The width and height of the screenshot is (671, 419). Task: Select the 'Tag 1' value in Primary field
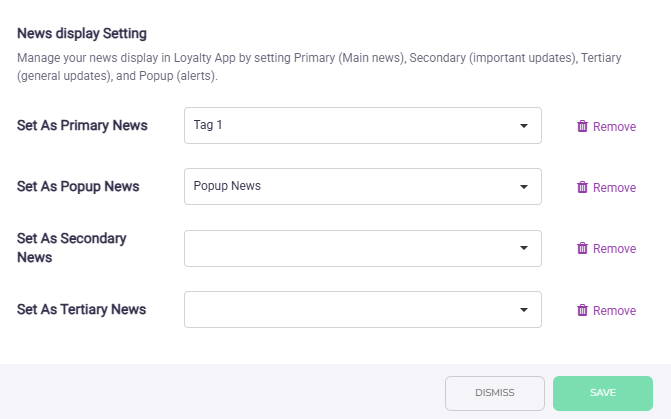point(211,125)
